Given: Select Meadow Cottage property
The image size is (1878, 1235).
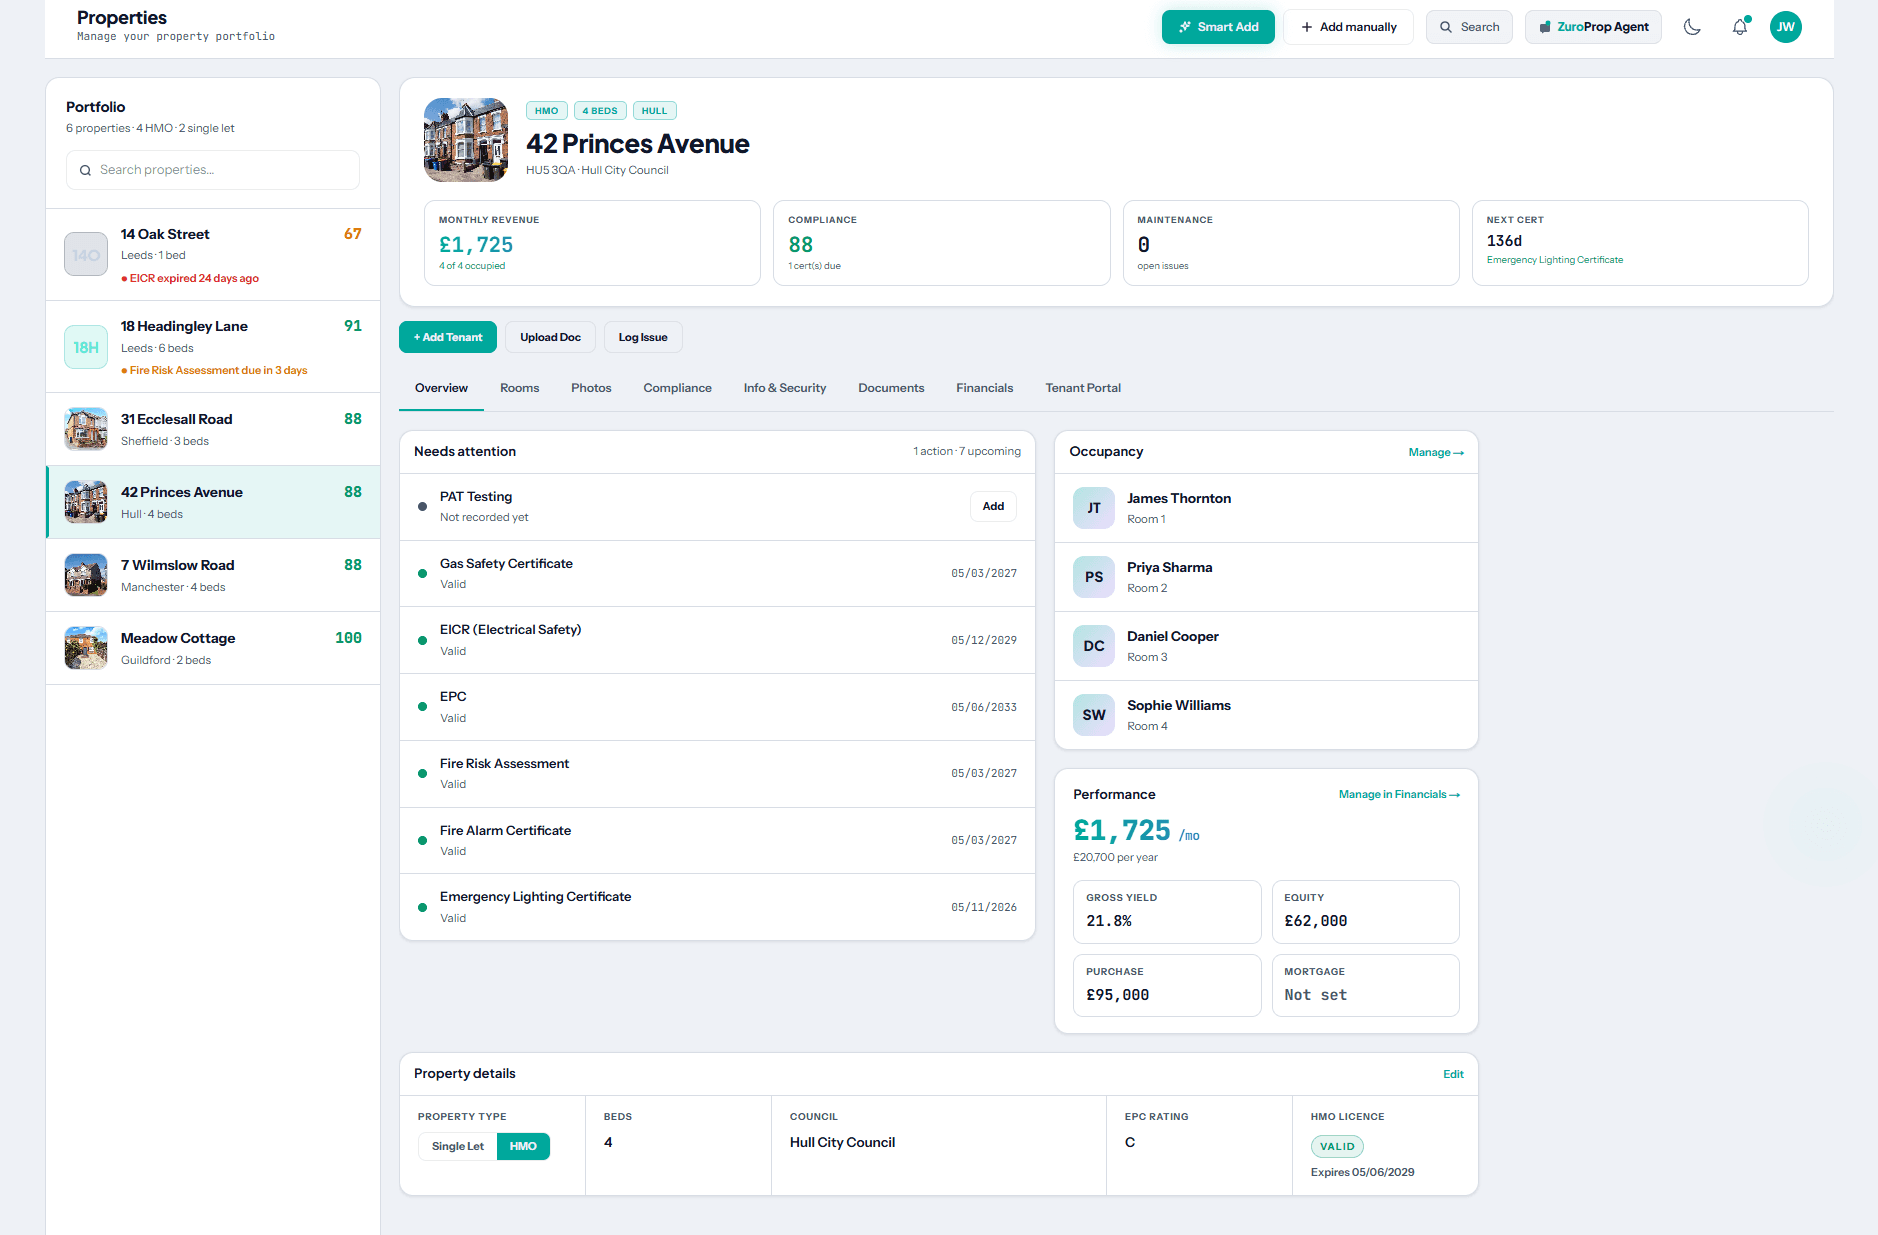Looking at the screenshot, I should pyautogui.click(x=213, y=648).
